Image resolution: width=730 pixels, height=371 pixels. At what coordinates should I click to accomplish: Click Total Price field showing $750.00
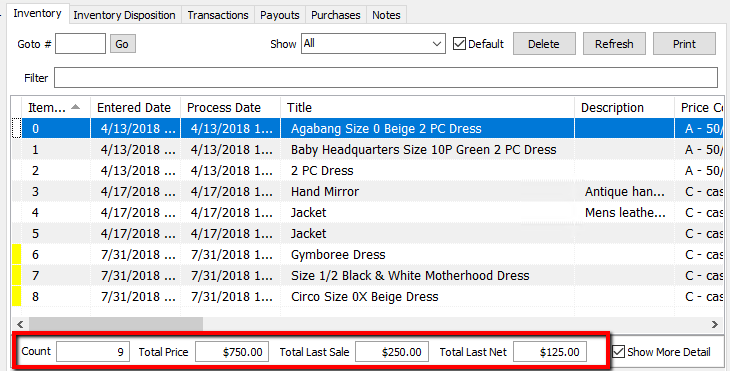tap(232, 351)
